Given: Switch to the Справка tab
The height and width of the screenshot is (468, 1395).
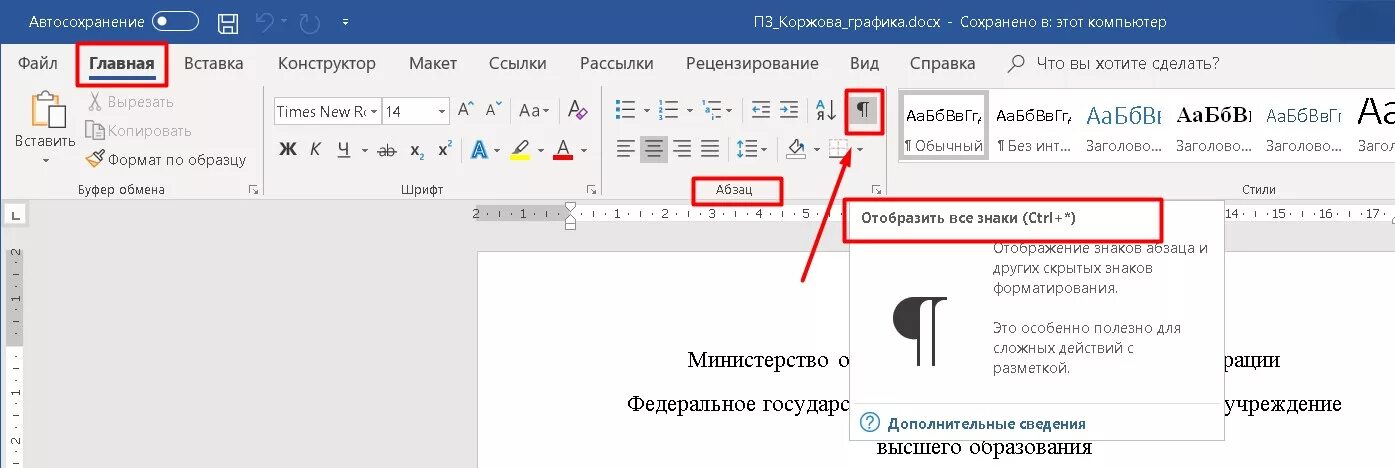Looking at the screenshot, I should click(943, 63).
